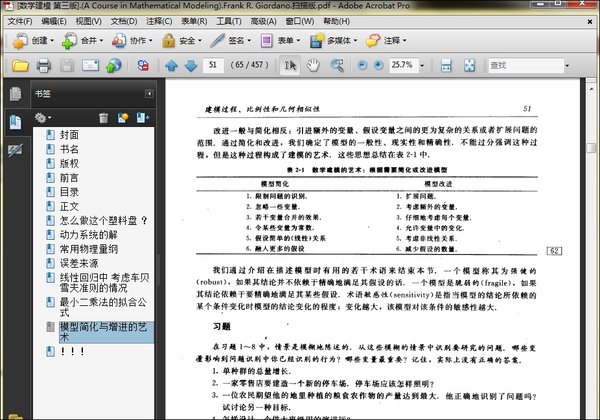
Task: Jump to the 误差来源 bookmark
Action: pyautogui.click(x=81, y=263)
